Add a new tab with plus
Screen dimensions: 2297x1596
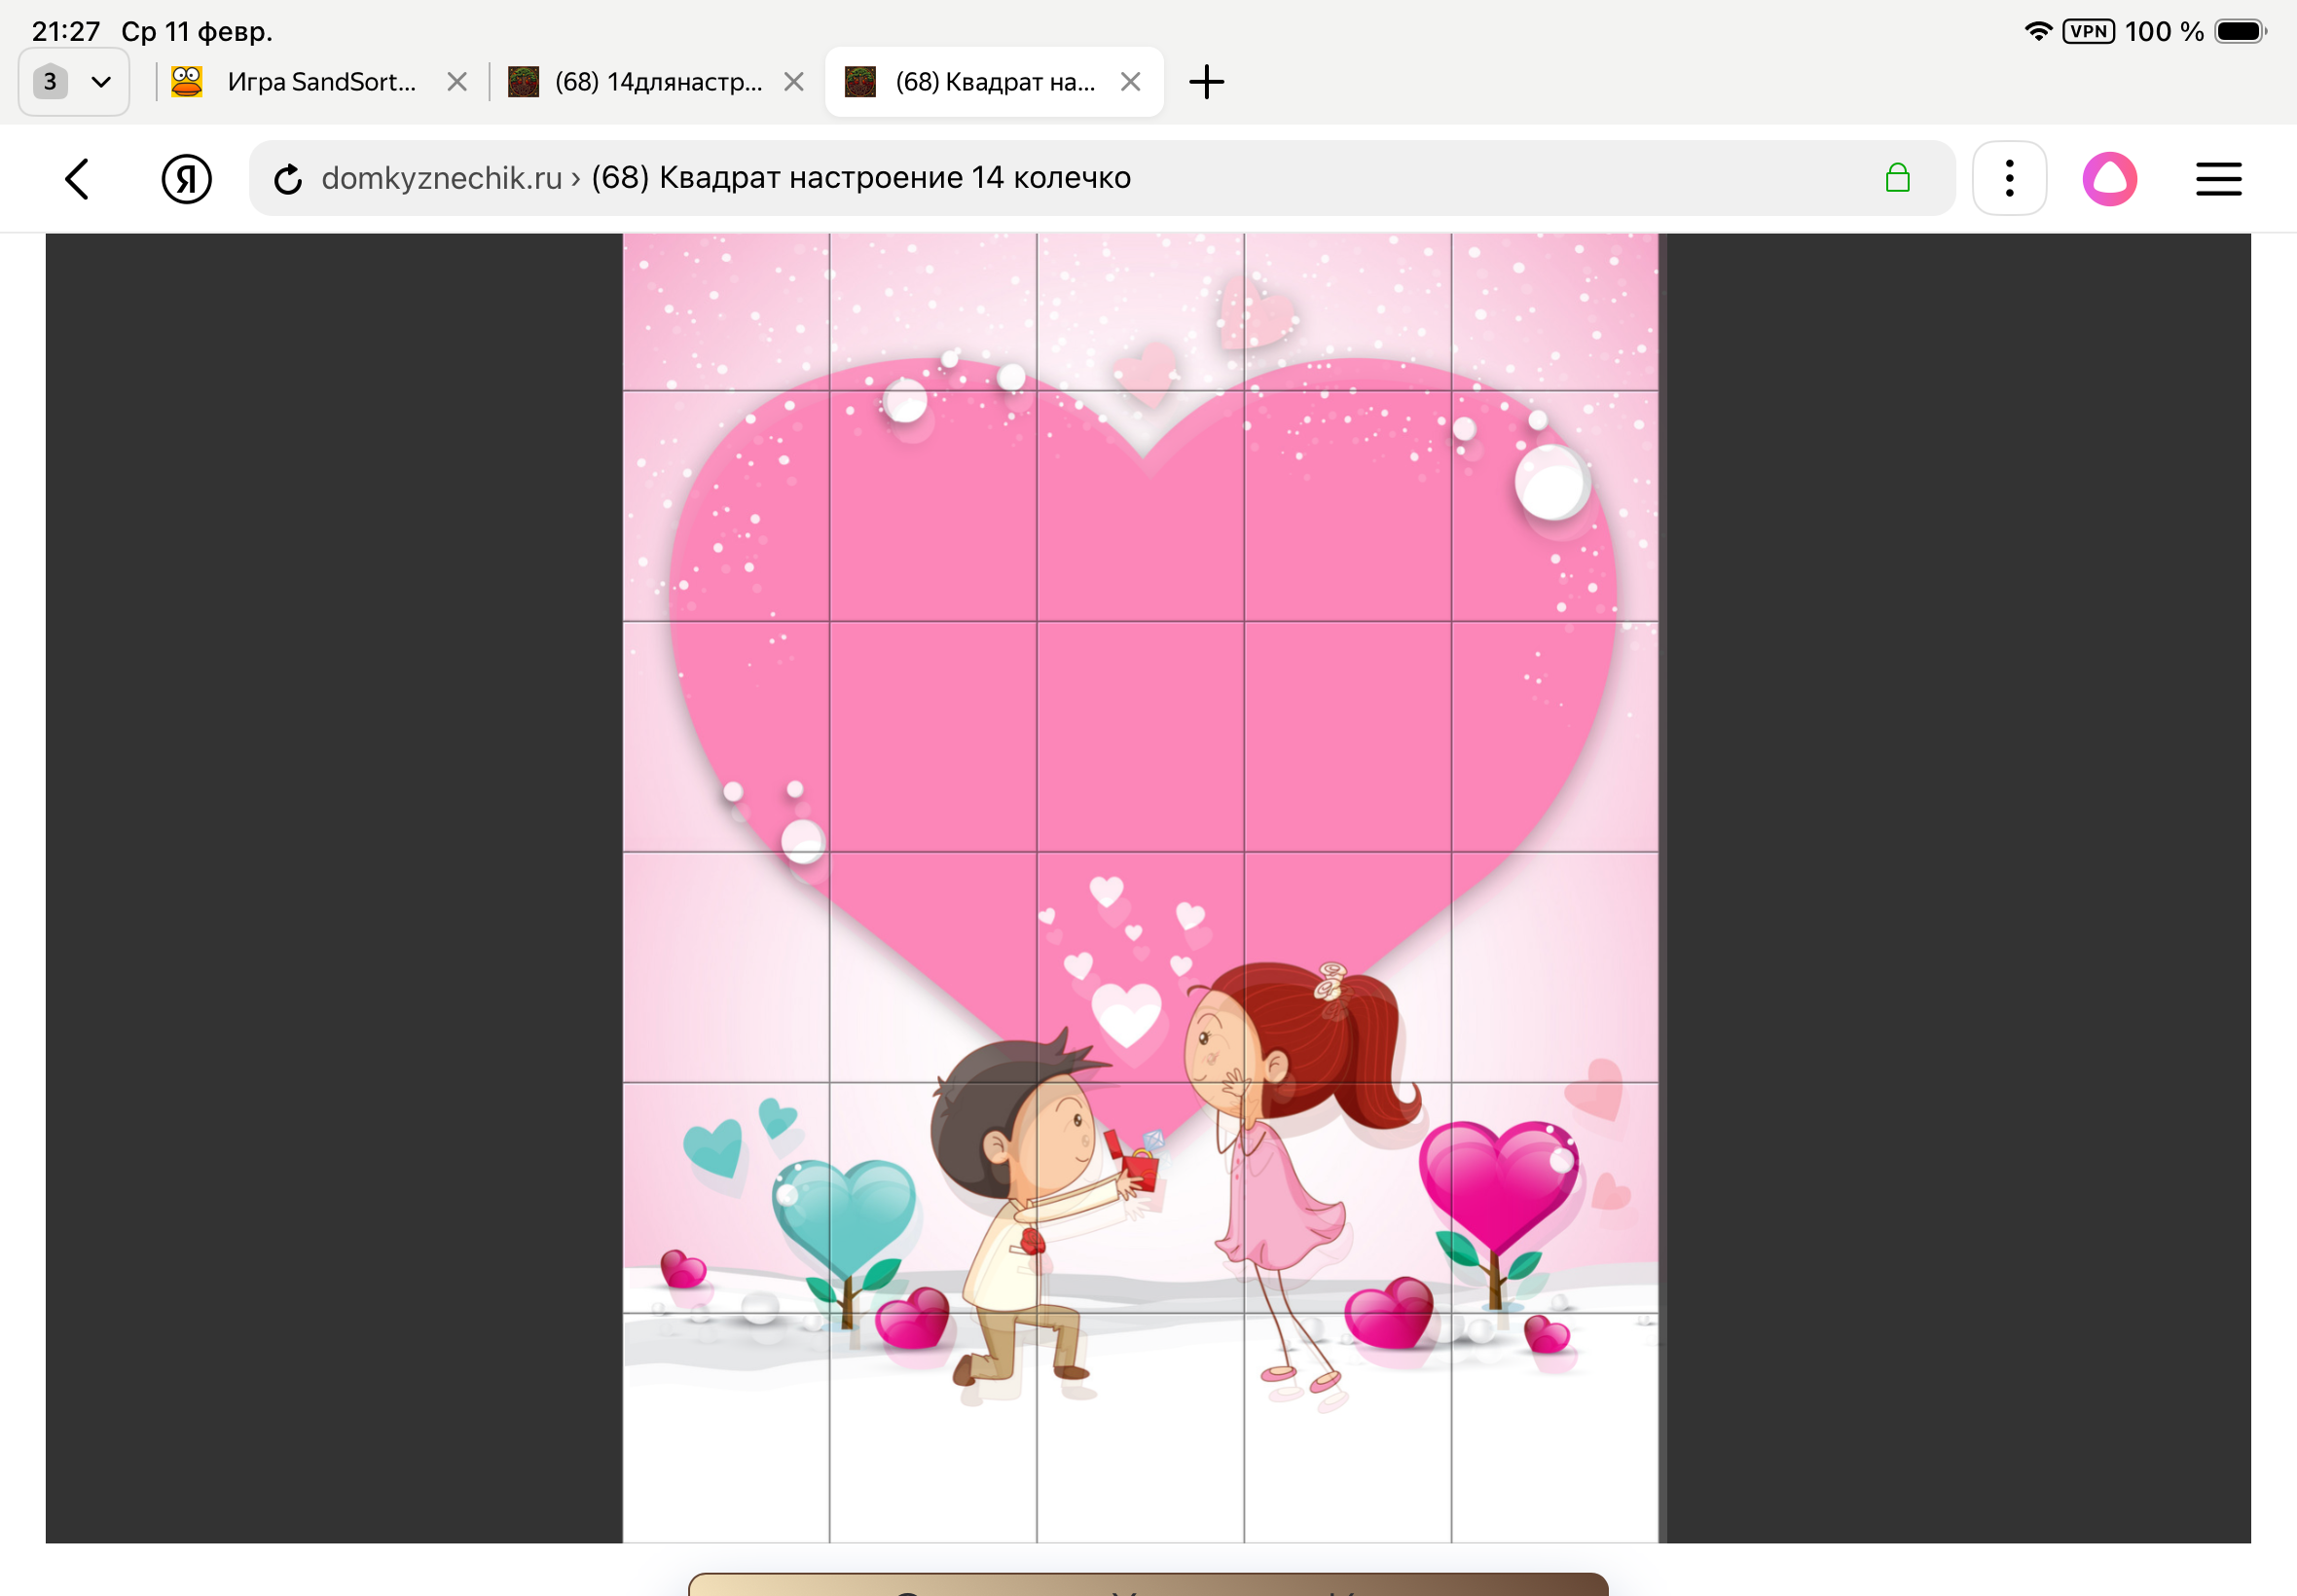[x=1206, y=82]
